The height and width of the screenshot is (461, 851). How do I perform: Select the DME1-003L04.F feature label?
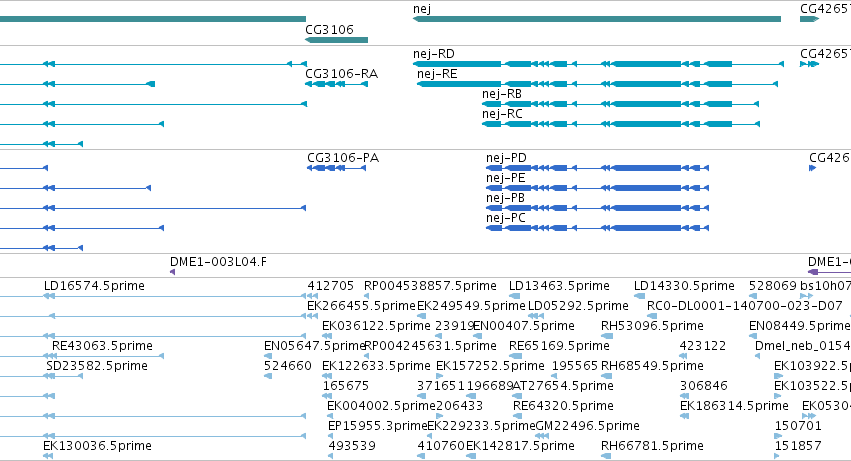coord(218,262)
